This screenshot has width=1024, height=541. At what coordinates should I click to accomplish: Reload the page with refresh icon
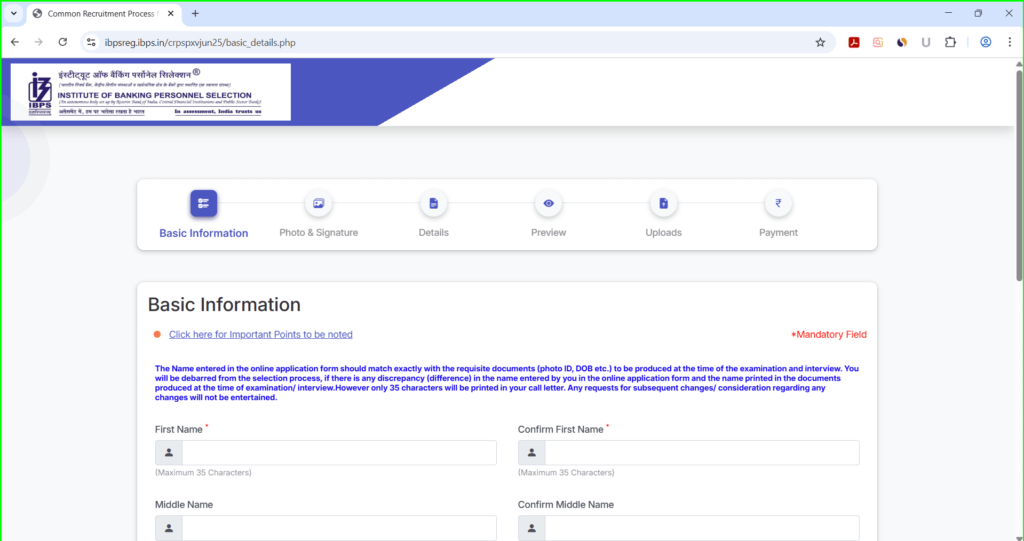point(63,42)
